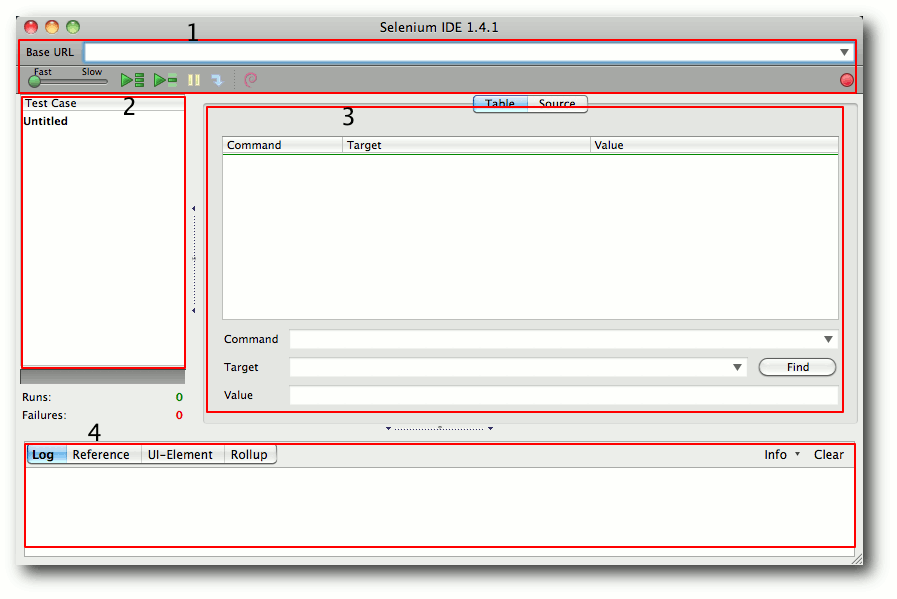Viewport: 897px width, 599px height.
Task: Step through the test command
Action: [x=217, y=80]
